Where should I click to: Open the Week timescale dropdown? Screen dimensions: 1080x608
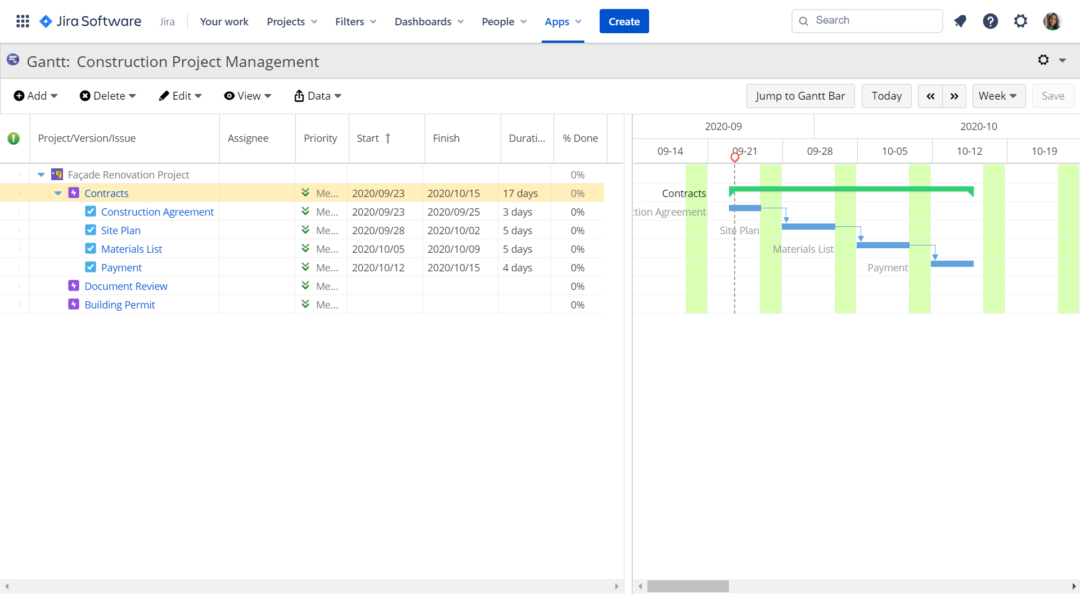[998, 95]
